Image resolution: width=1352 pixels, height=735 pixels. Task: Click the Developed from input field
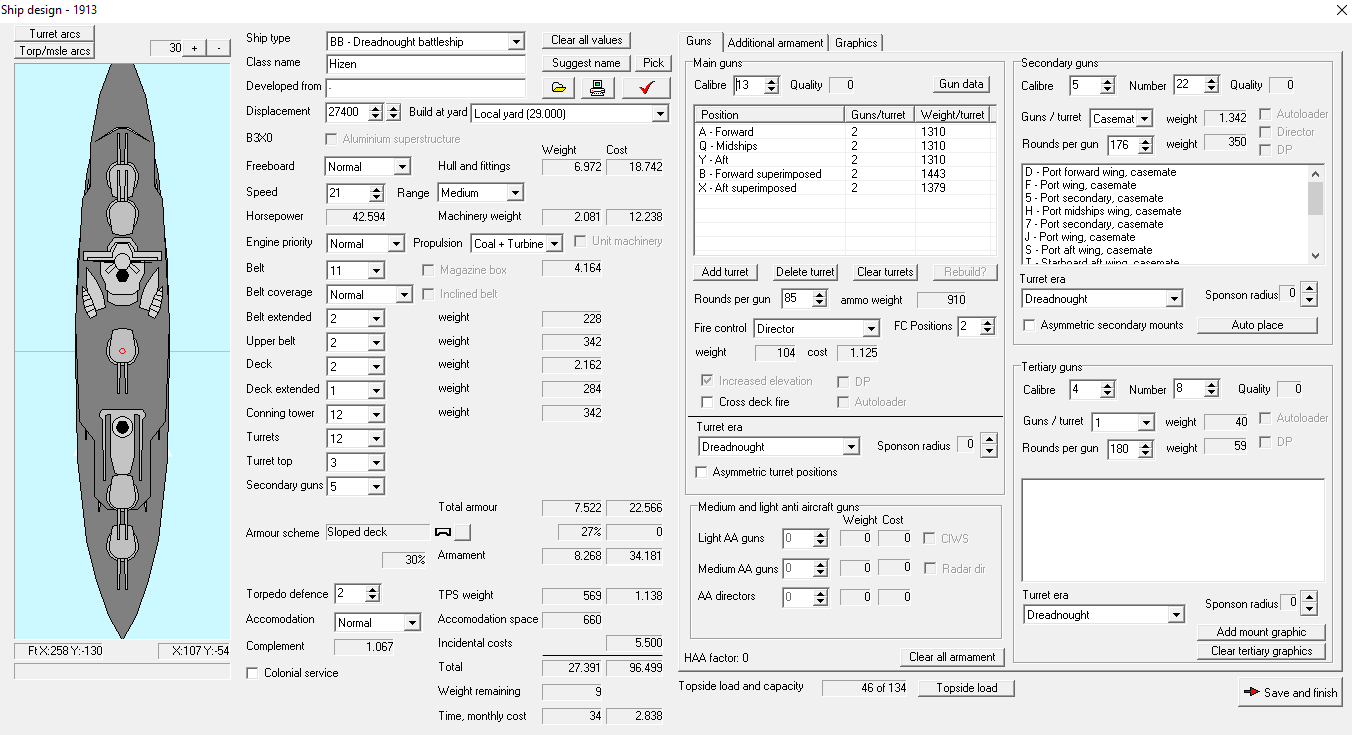pos(425,88)
